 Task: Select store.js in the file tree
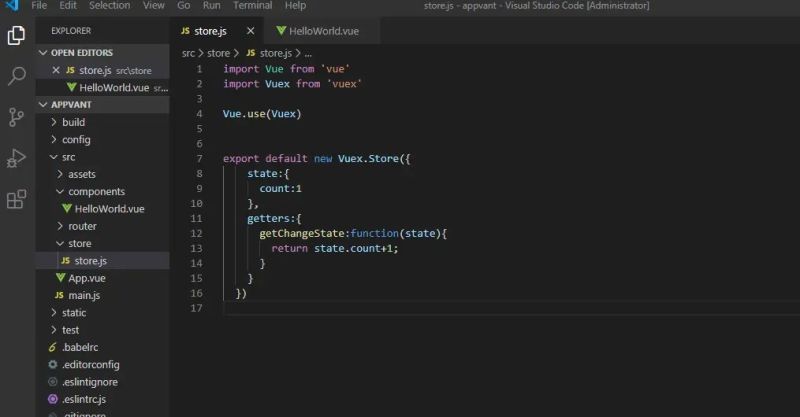pos(102,261)
